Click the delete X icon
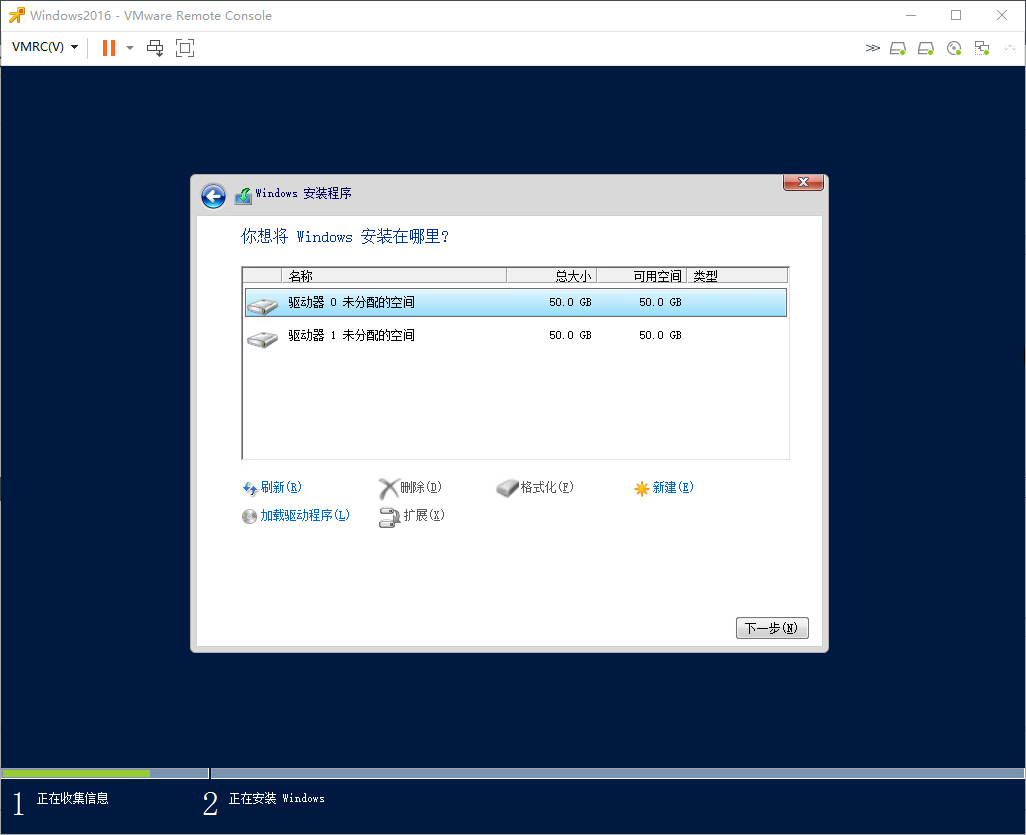1026x835 pixels. pos(389,488)
